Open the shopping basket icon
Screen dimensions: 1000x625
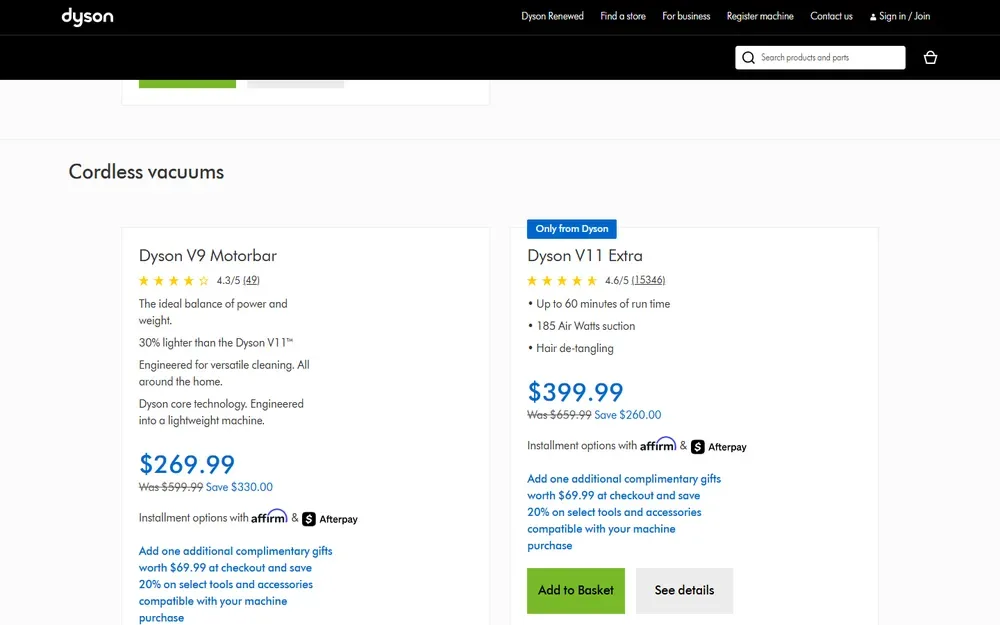(x=930, y=57)
